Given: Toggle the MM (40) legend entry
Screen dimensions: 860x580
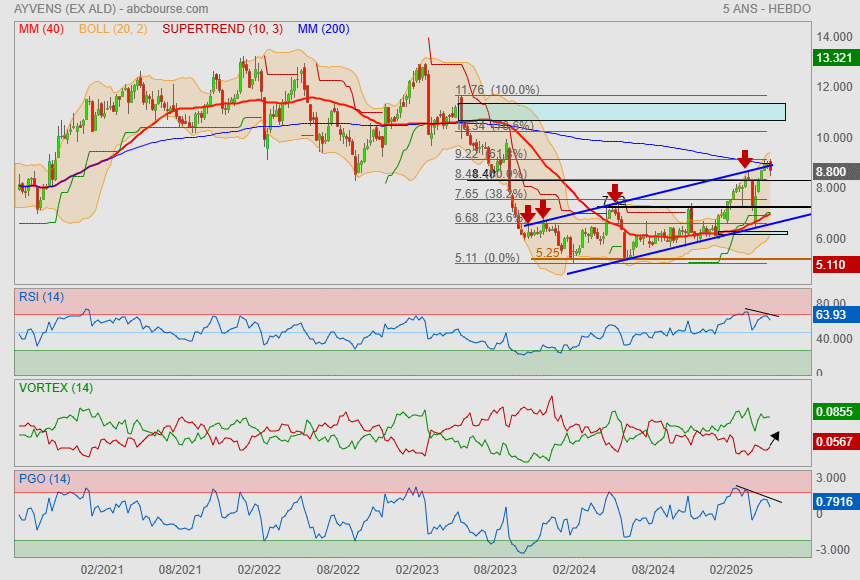Looking at the screenshot, I should click(39, 29).
